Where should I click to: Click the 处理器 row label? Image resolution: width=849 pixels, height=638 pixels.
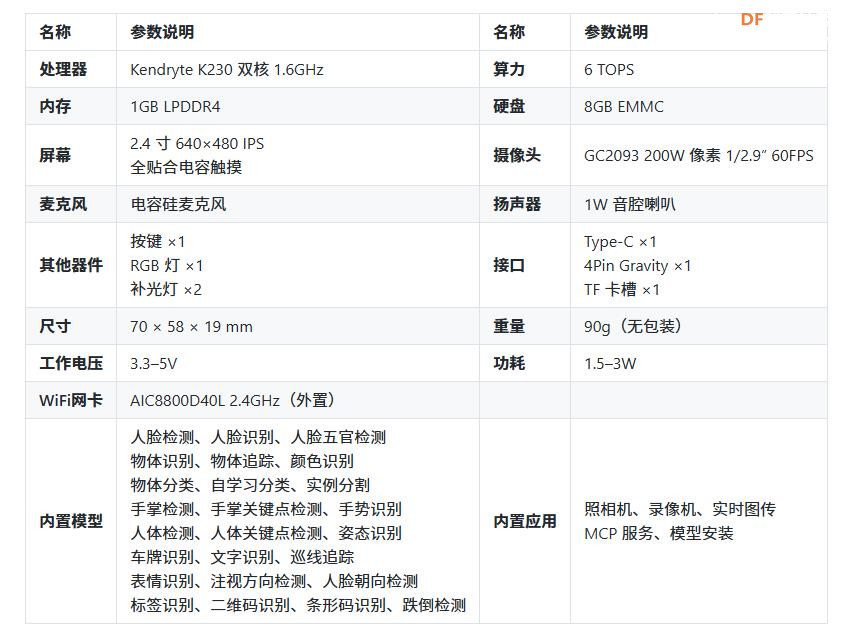coord(63,69)
